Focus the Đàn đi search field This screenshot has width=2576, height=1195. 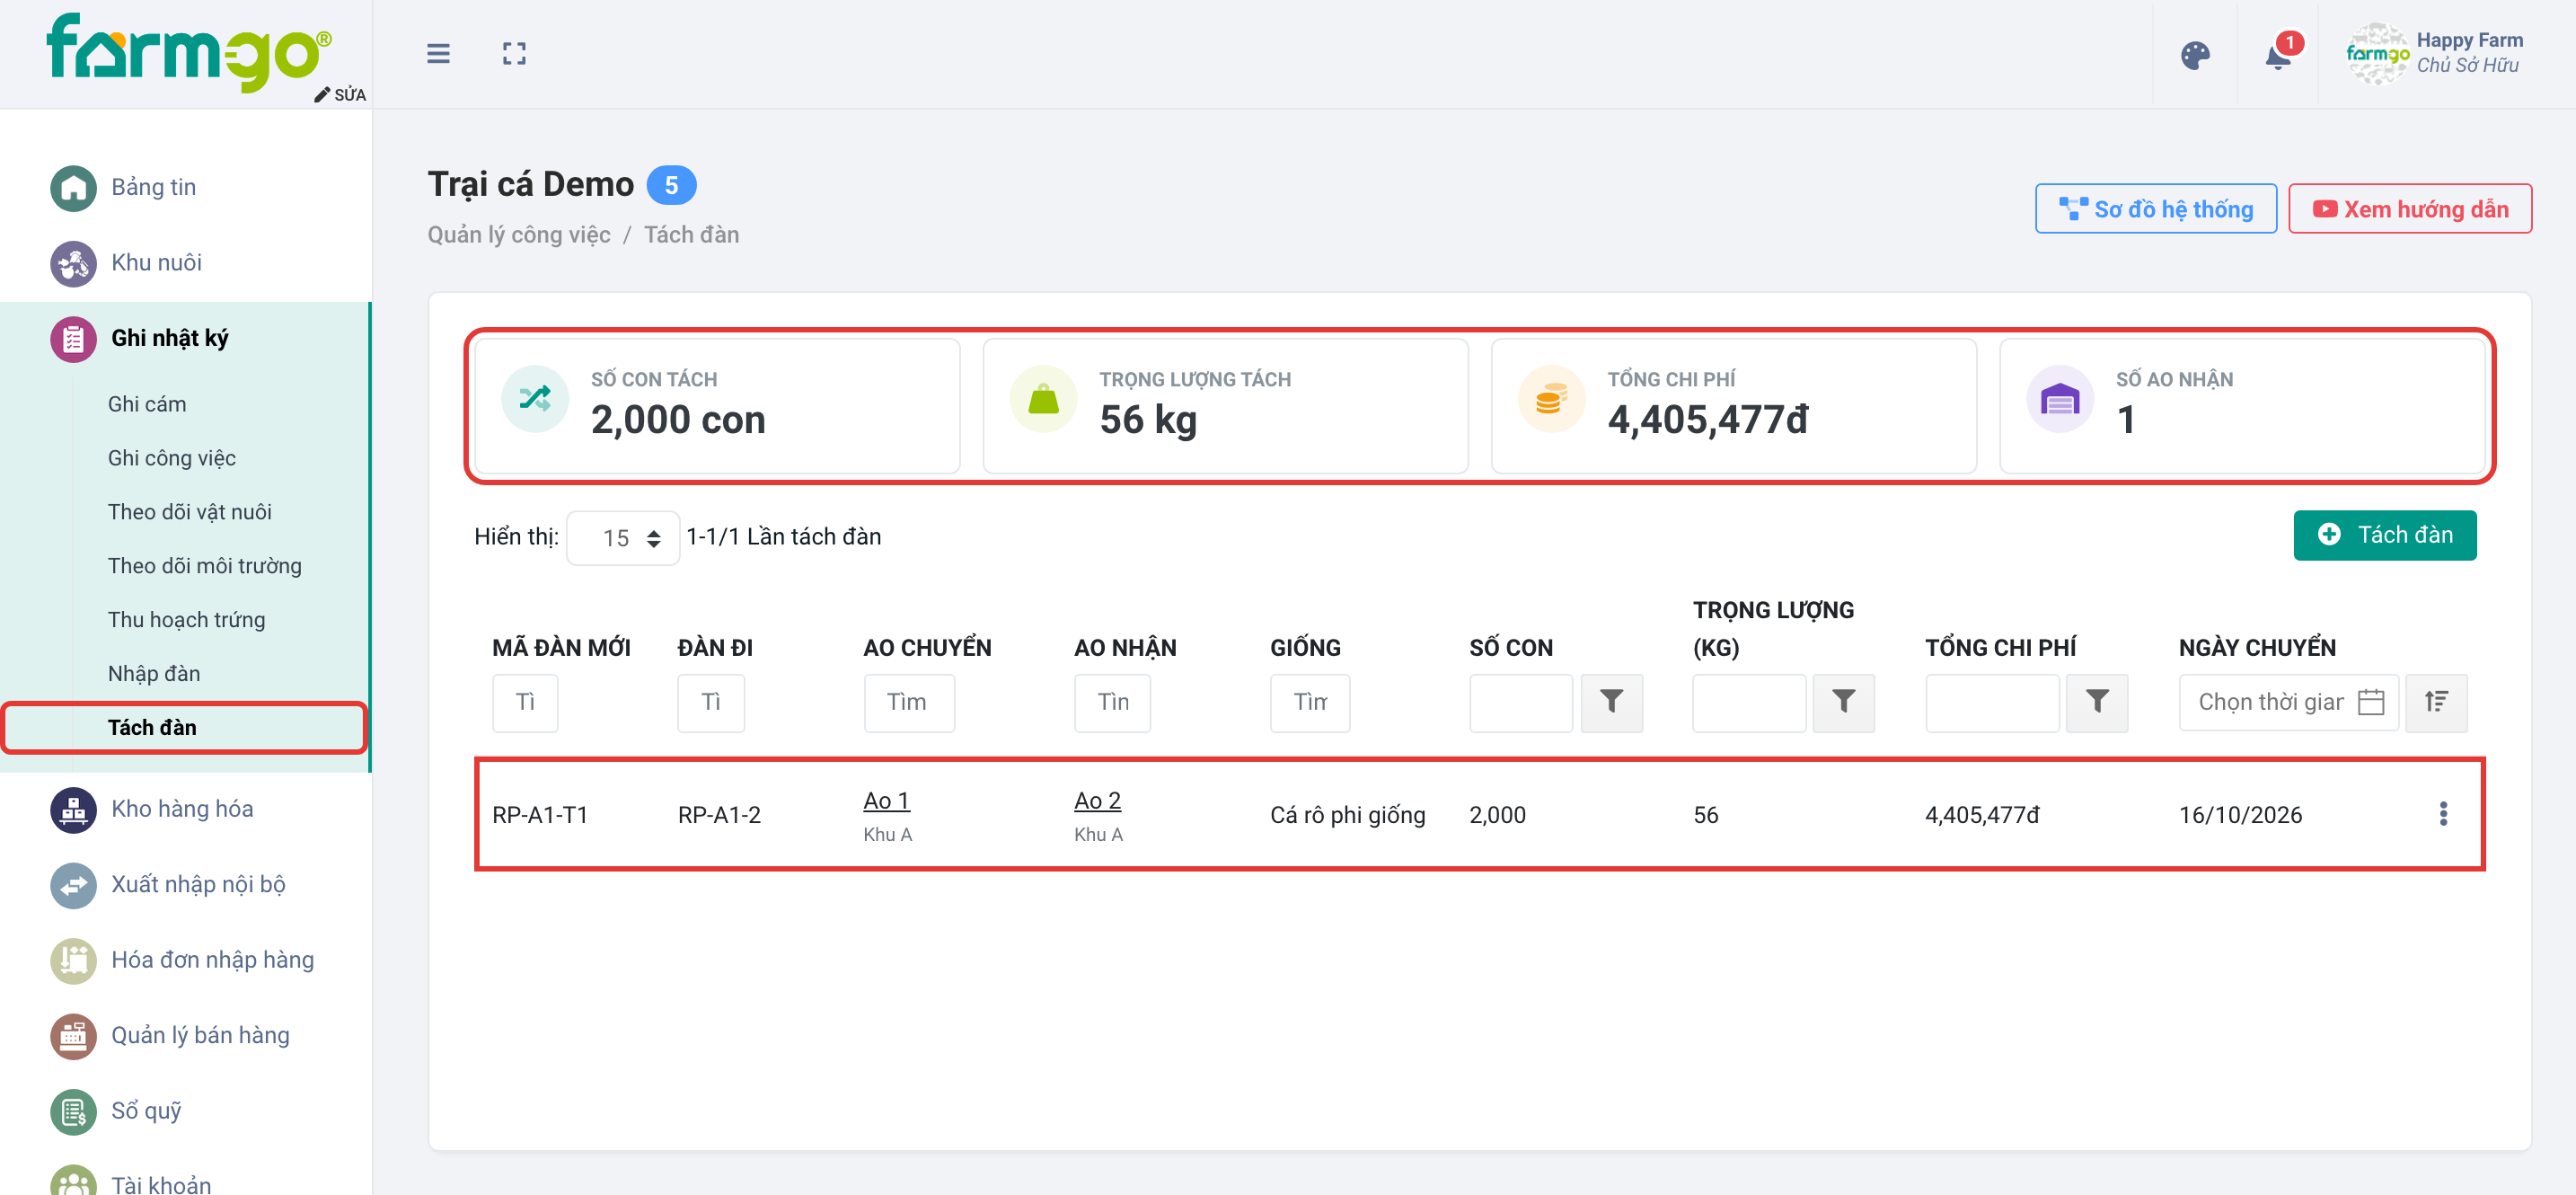pos(711,702)
